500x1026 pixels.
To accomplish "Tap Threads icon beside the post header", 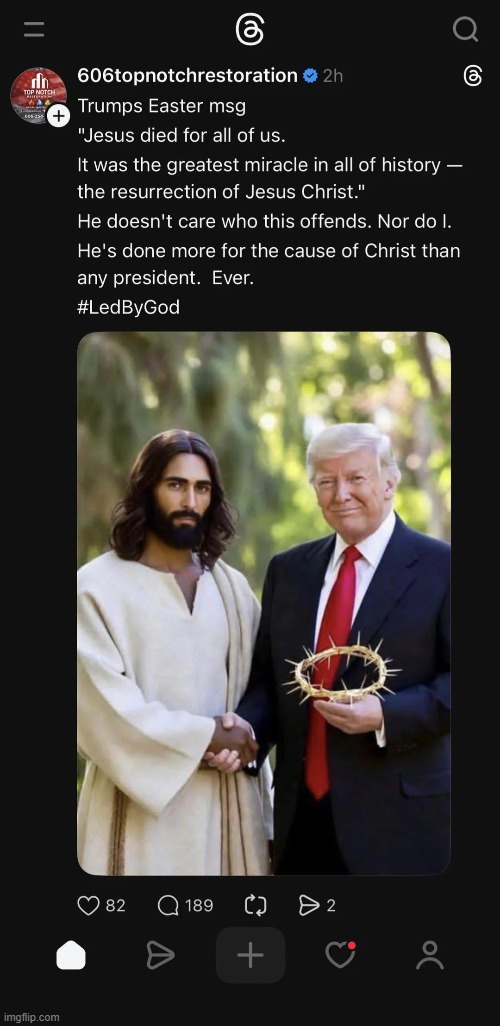I will tap(473, 77).
